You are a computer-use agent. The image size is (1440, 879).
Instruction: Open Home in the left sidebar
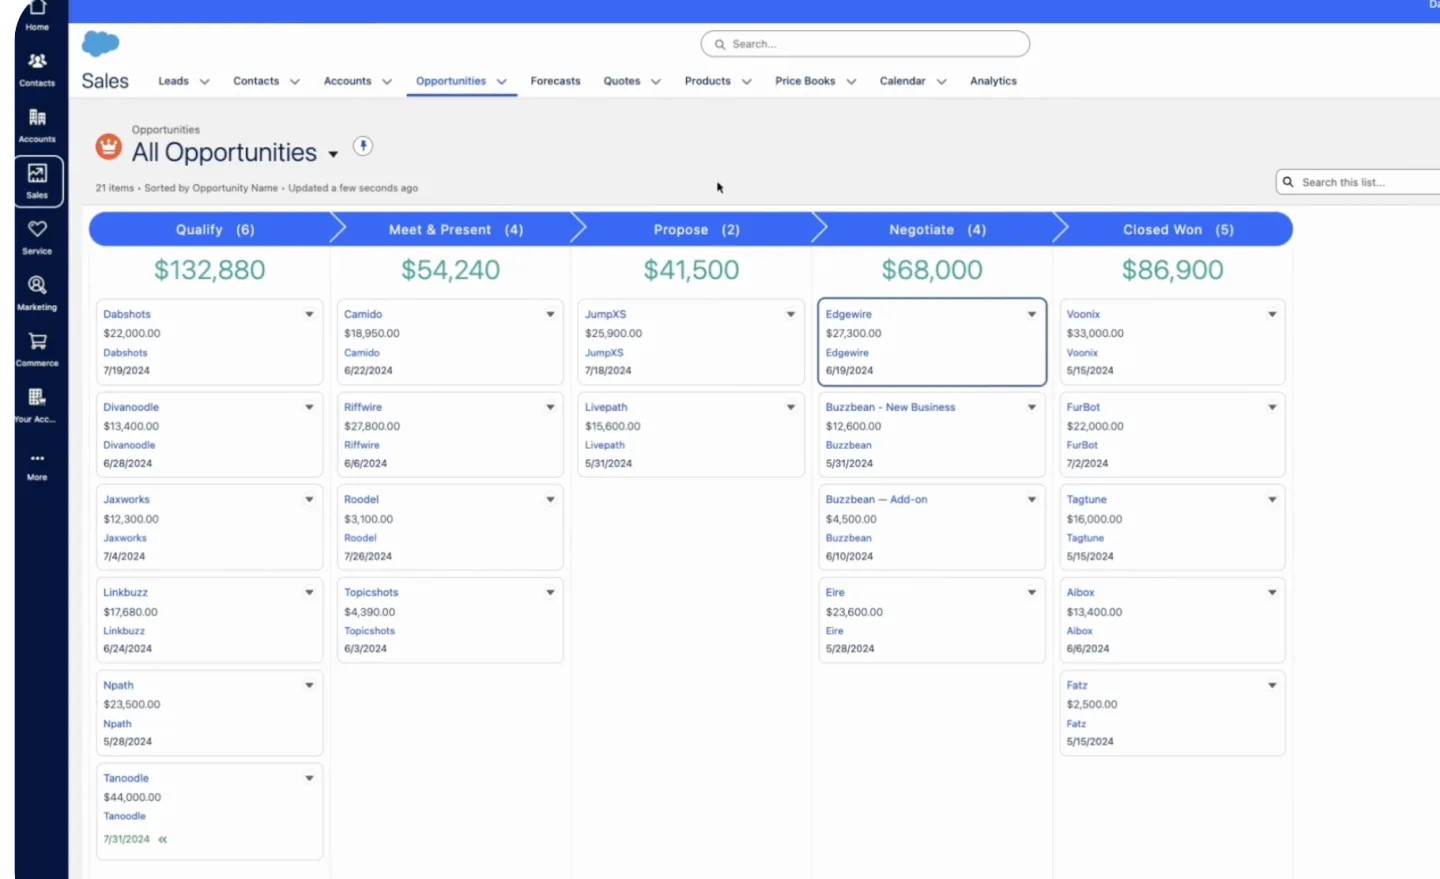tap(37, 14)
